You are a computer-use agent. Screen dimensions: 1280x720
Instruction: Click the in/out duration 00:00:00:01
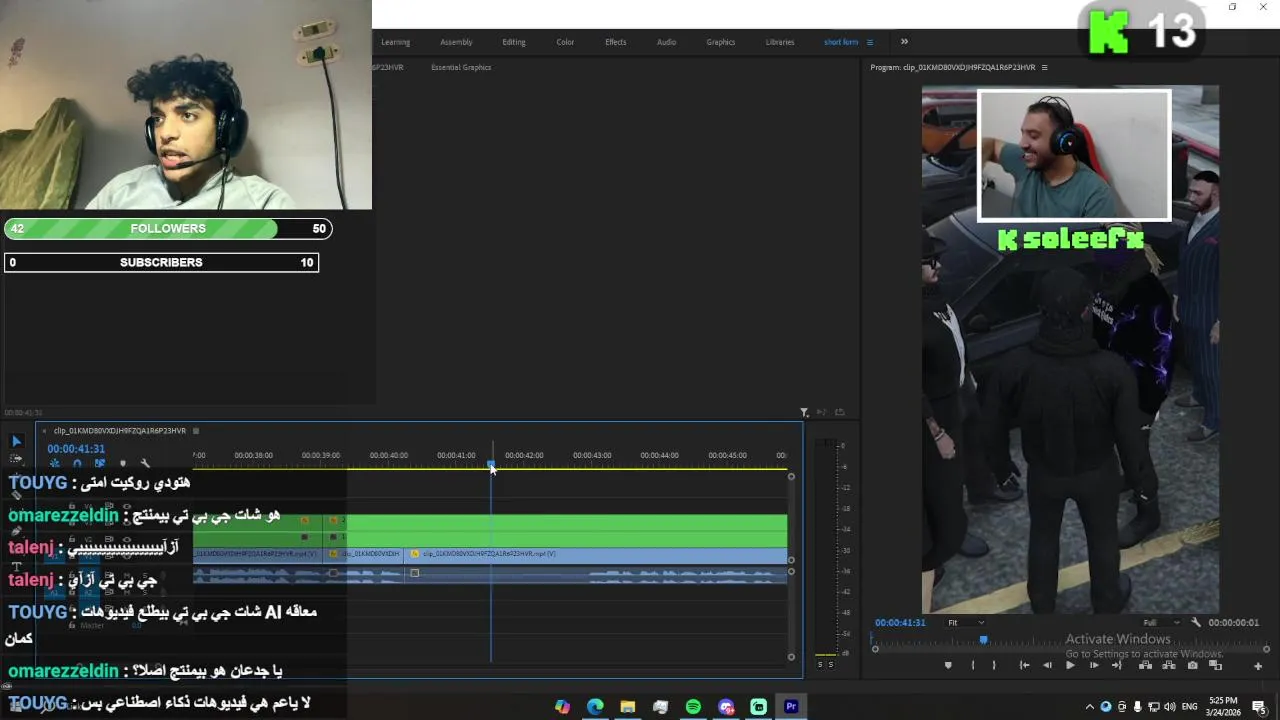1234,622
